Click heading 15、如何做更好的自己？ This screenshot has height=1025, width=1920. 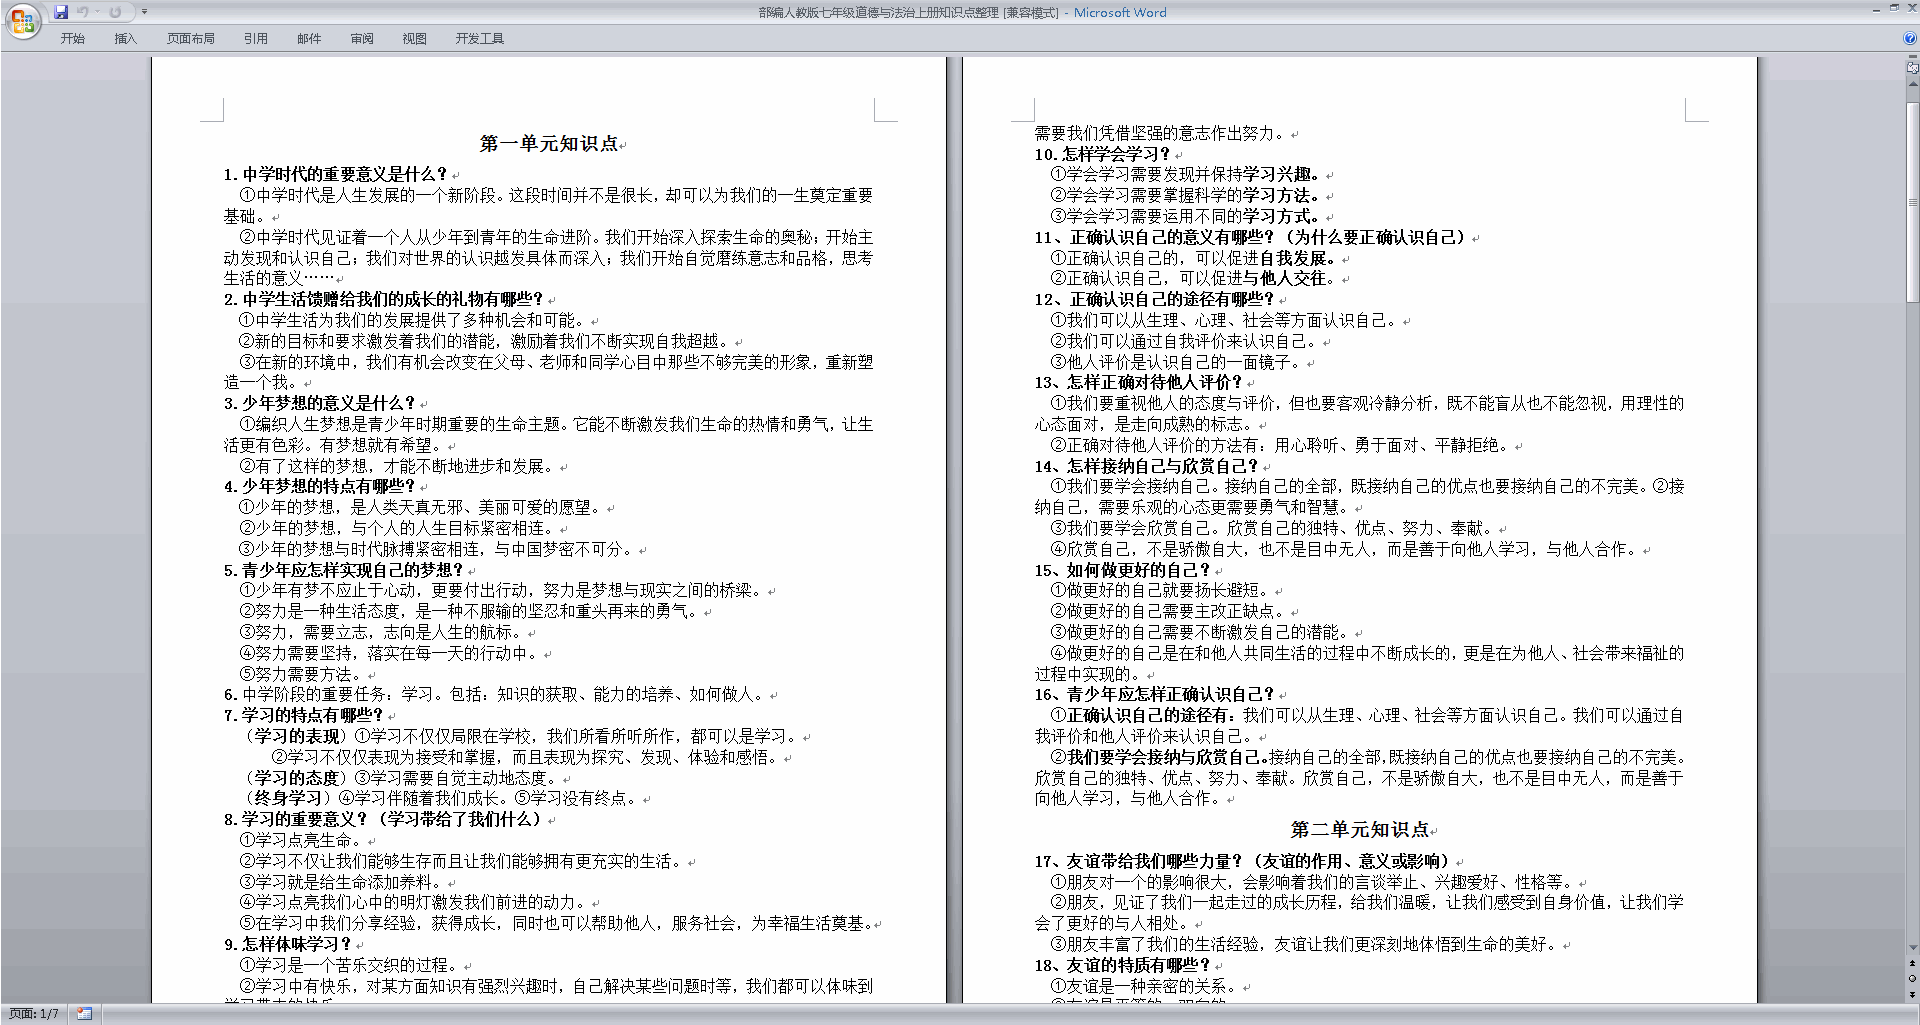click(1122, 570)
